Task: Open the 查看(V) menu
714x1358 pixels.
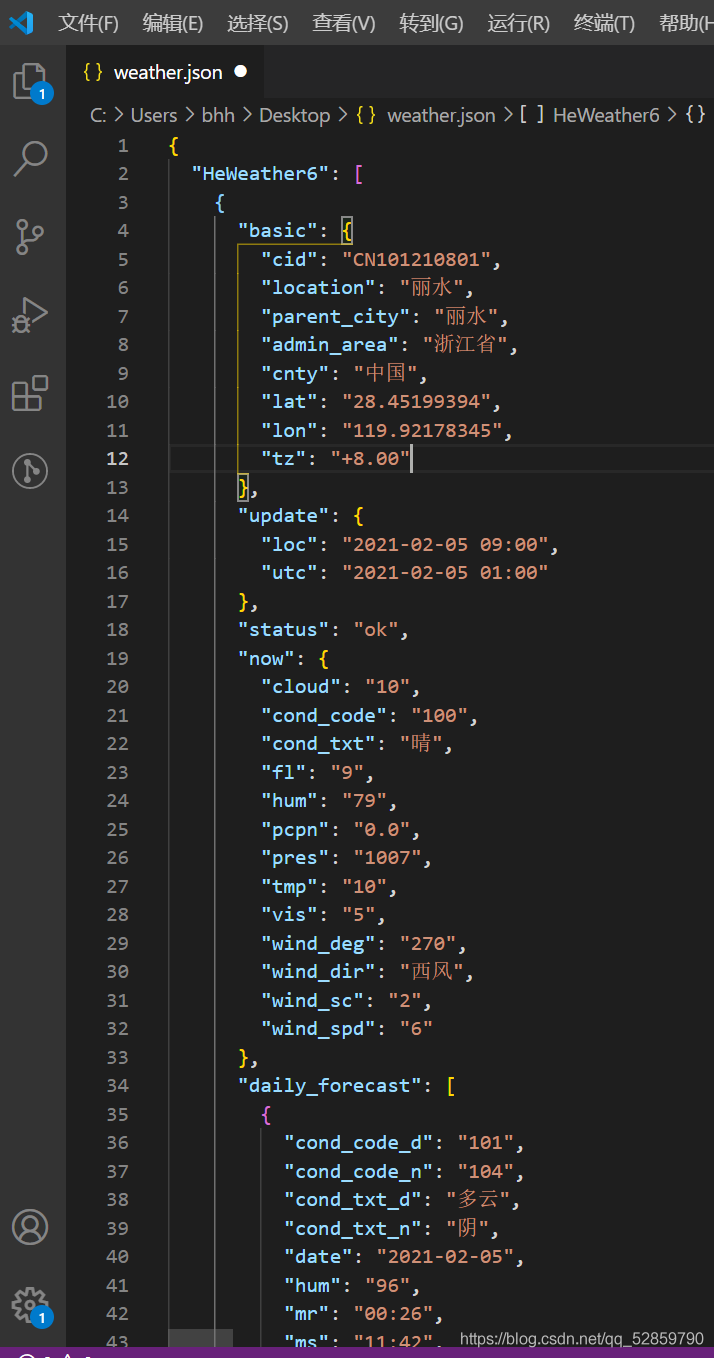Action: (x=343, y=23)
